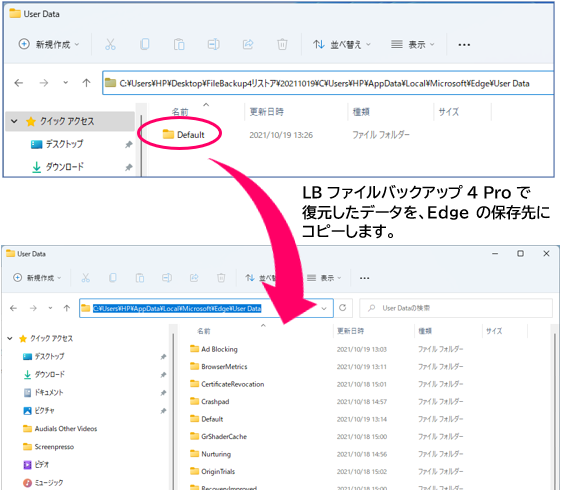
Task: Click Delete trash icon in top window toolbar
Action: [282, 44]
